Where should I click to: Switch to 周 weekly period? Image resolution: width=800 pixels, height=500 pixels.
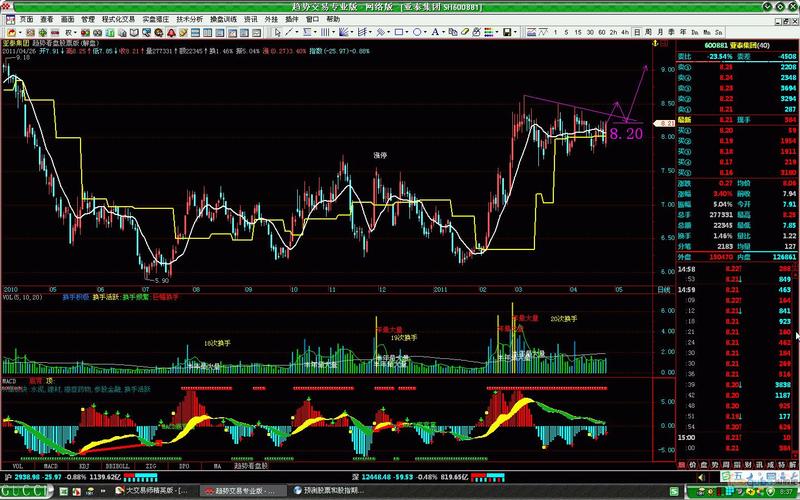click(x=648, y=32)
